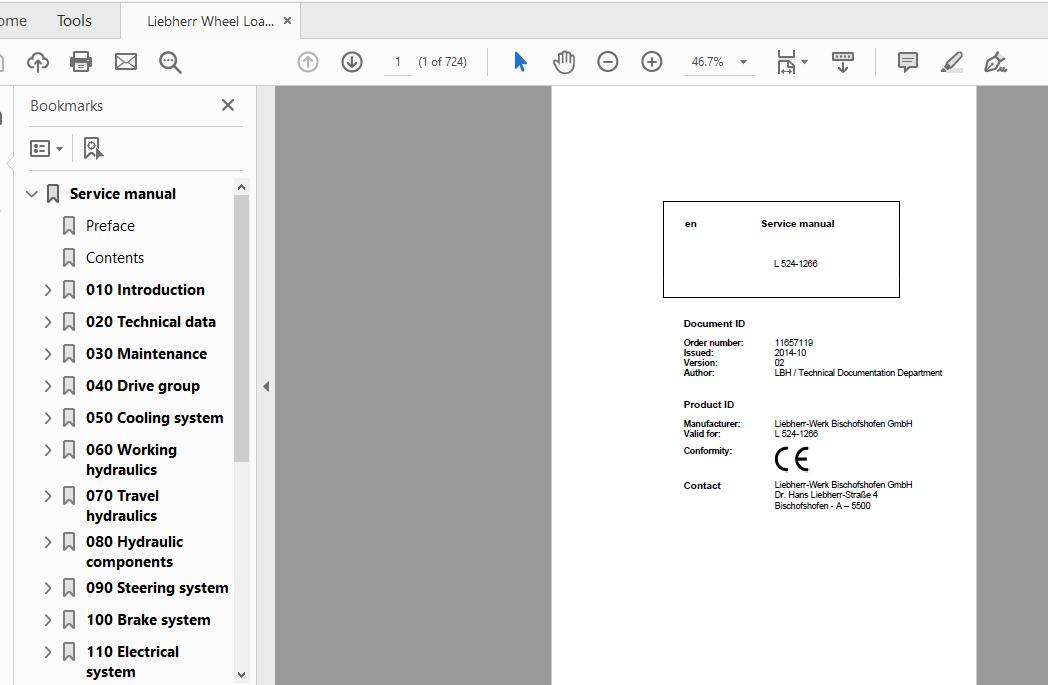Viewport: 1048px width, 685px height.
Task: Go to the next page
Action: pos(351,61)
